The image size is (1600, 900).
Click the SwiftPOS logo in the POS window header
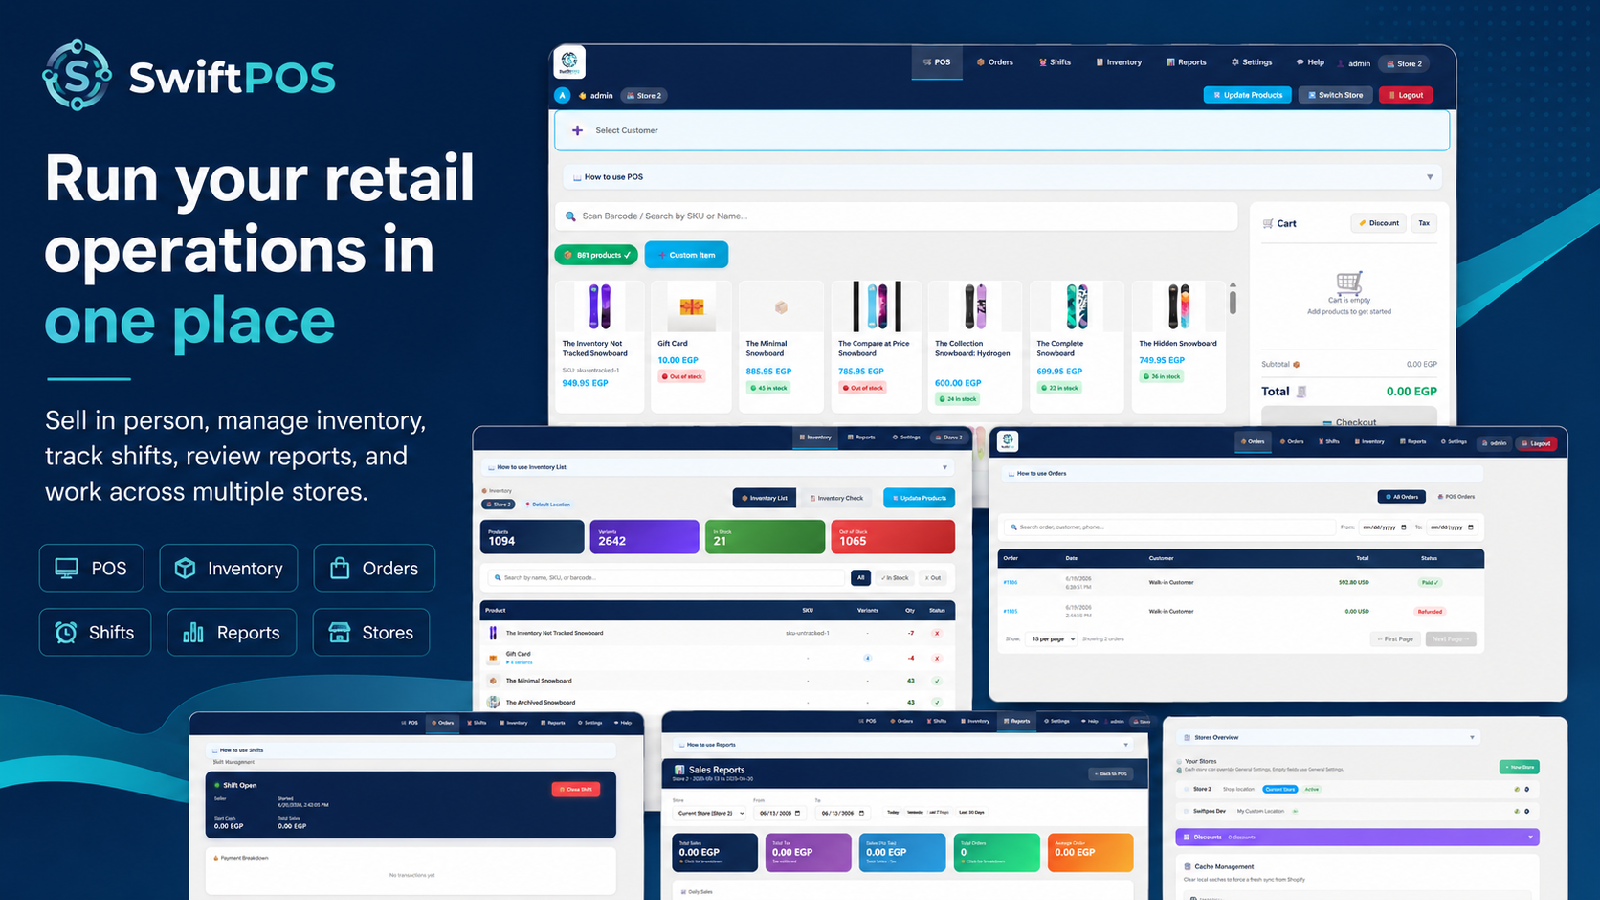click(569, 62)
